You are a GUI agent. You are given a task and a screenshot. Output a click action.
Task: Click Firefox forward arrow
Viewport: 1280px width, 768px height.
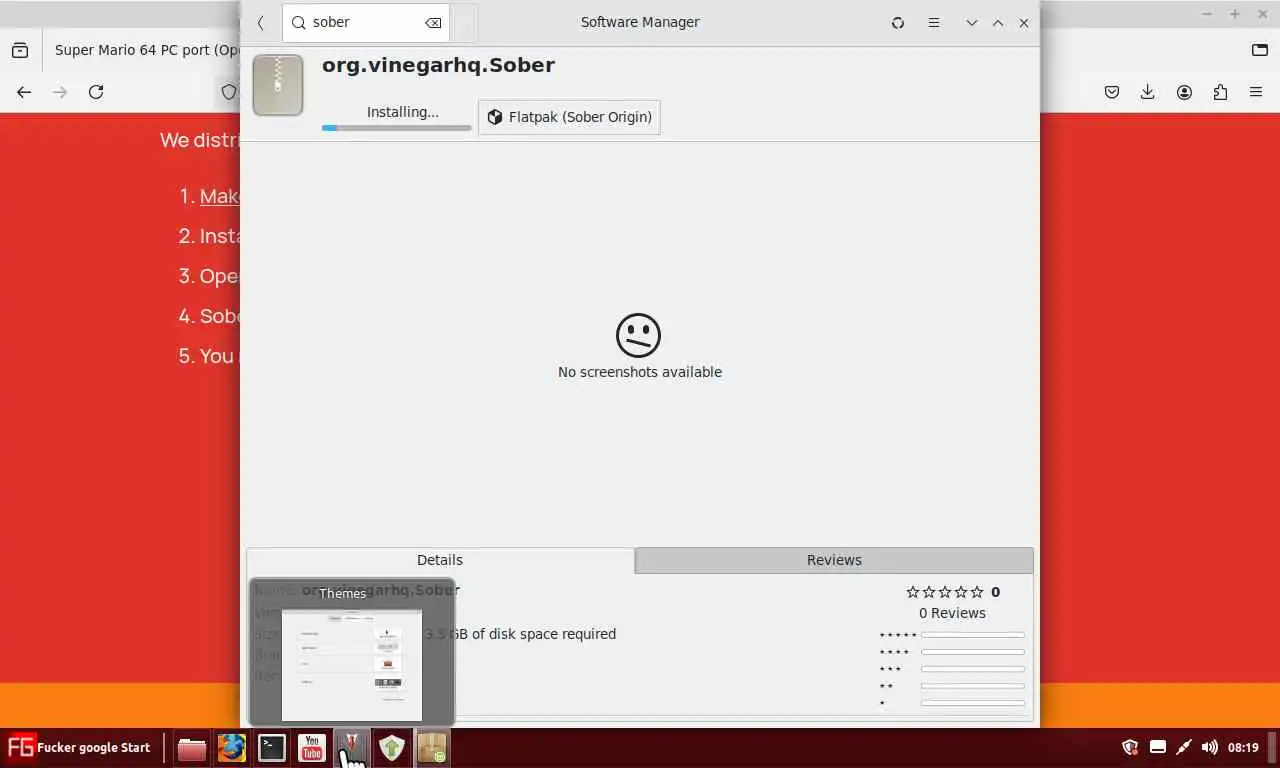(60, 92)
